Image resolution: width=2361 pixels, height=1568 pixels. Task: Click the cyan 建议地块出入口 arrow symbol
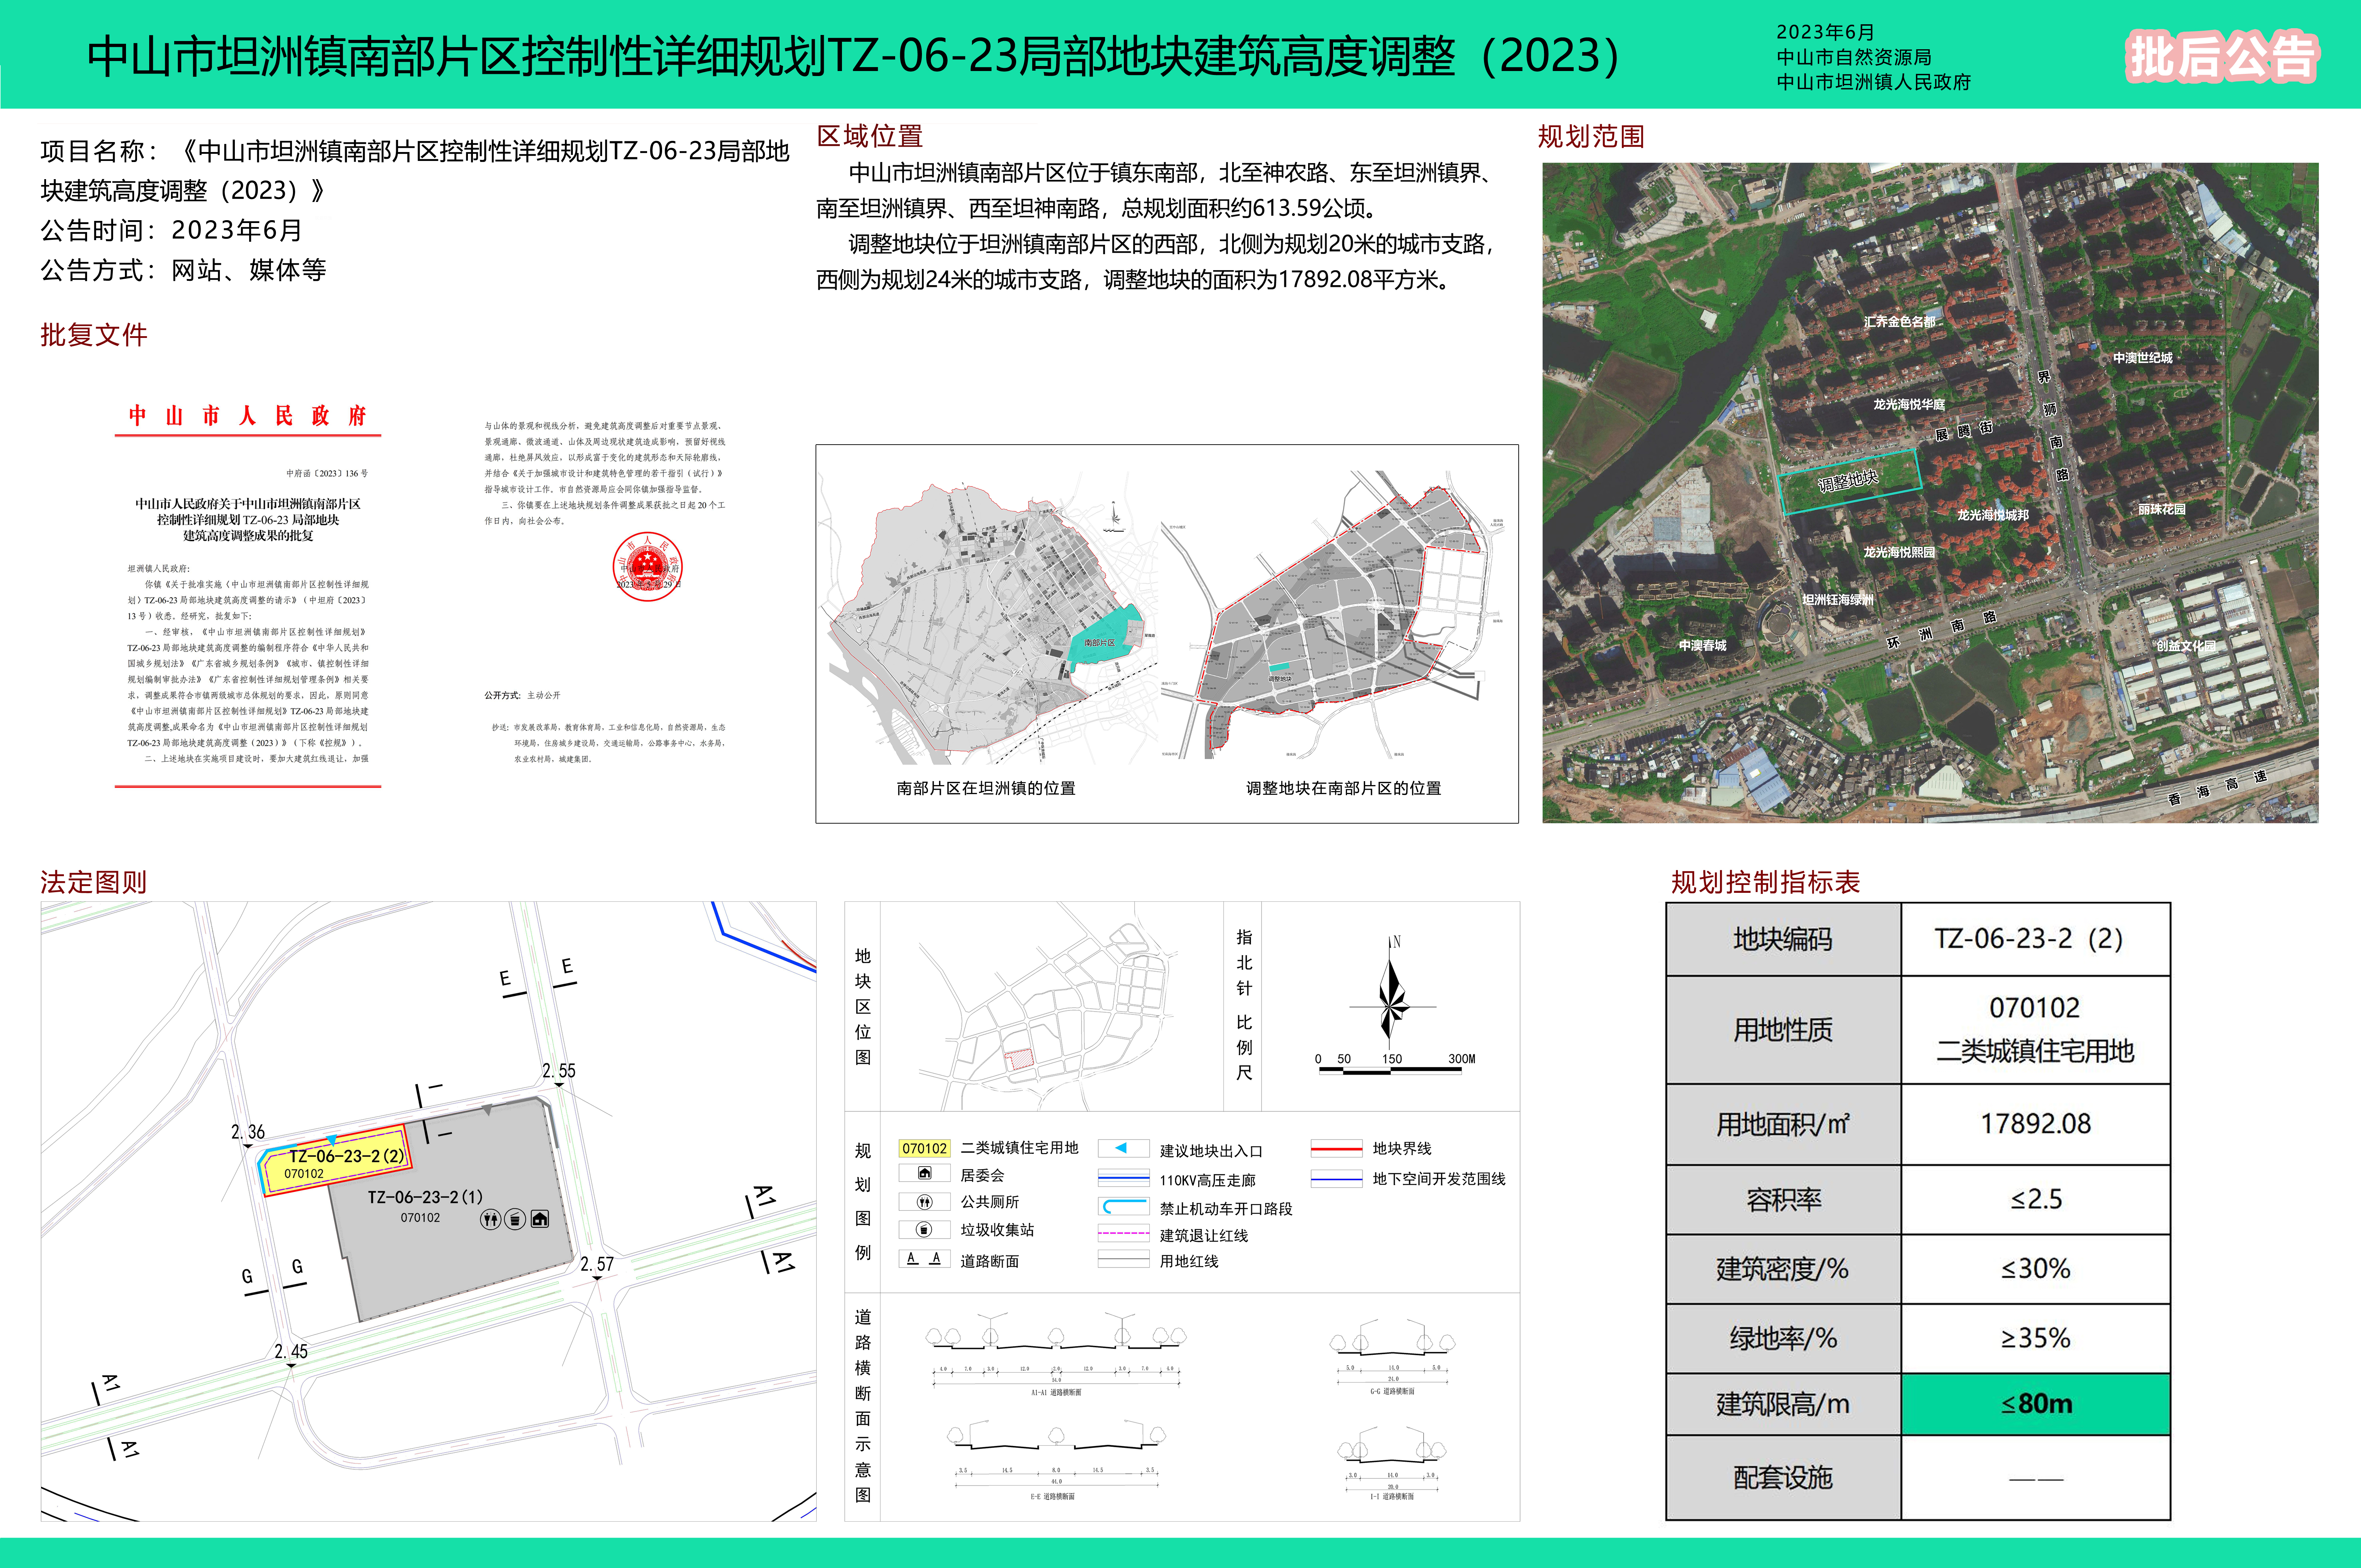click(1122, 1148)
